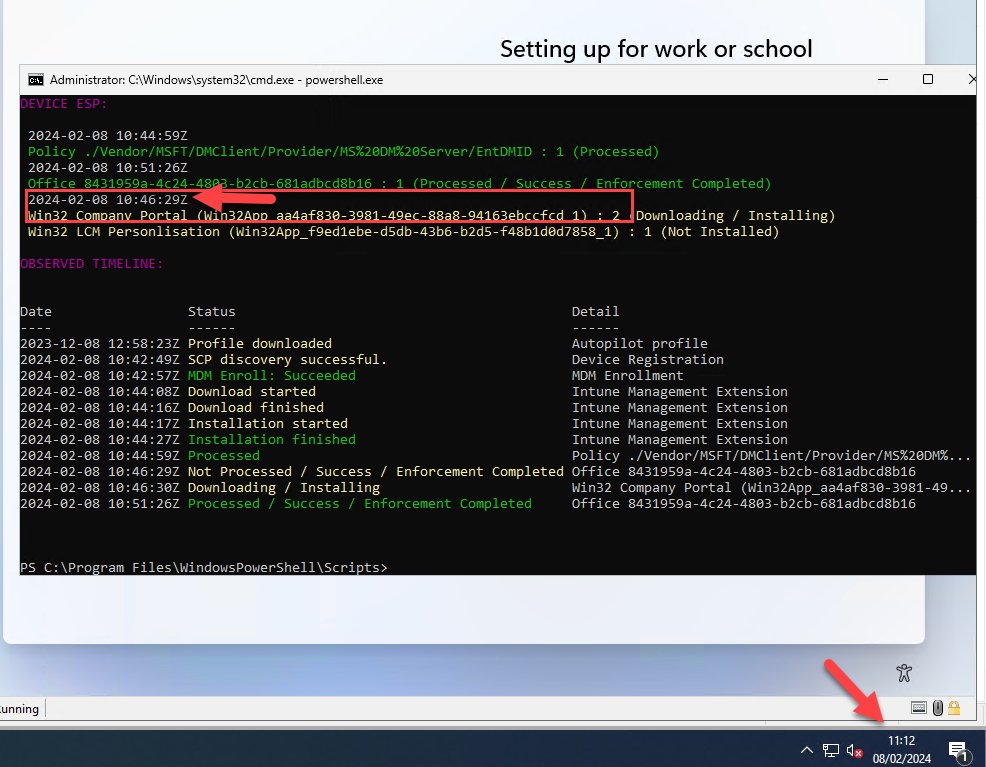Click the 'Download started' status row
The width and height of the screenshot is (986, 767).
(252, 392)
